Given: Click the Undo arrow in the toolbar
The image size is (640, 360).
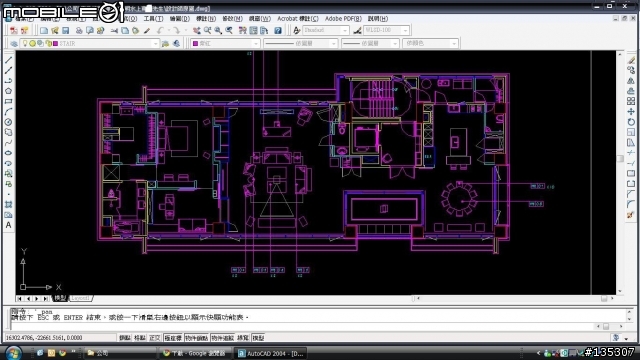Looking at the screenshot, I should (160, 31).
